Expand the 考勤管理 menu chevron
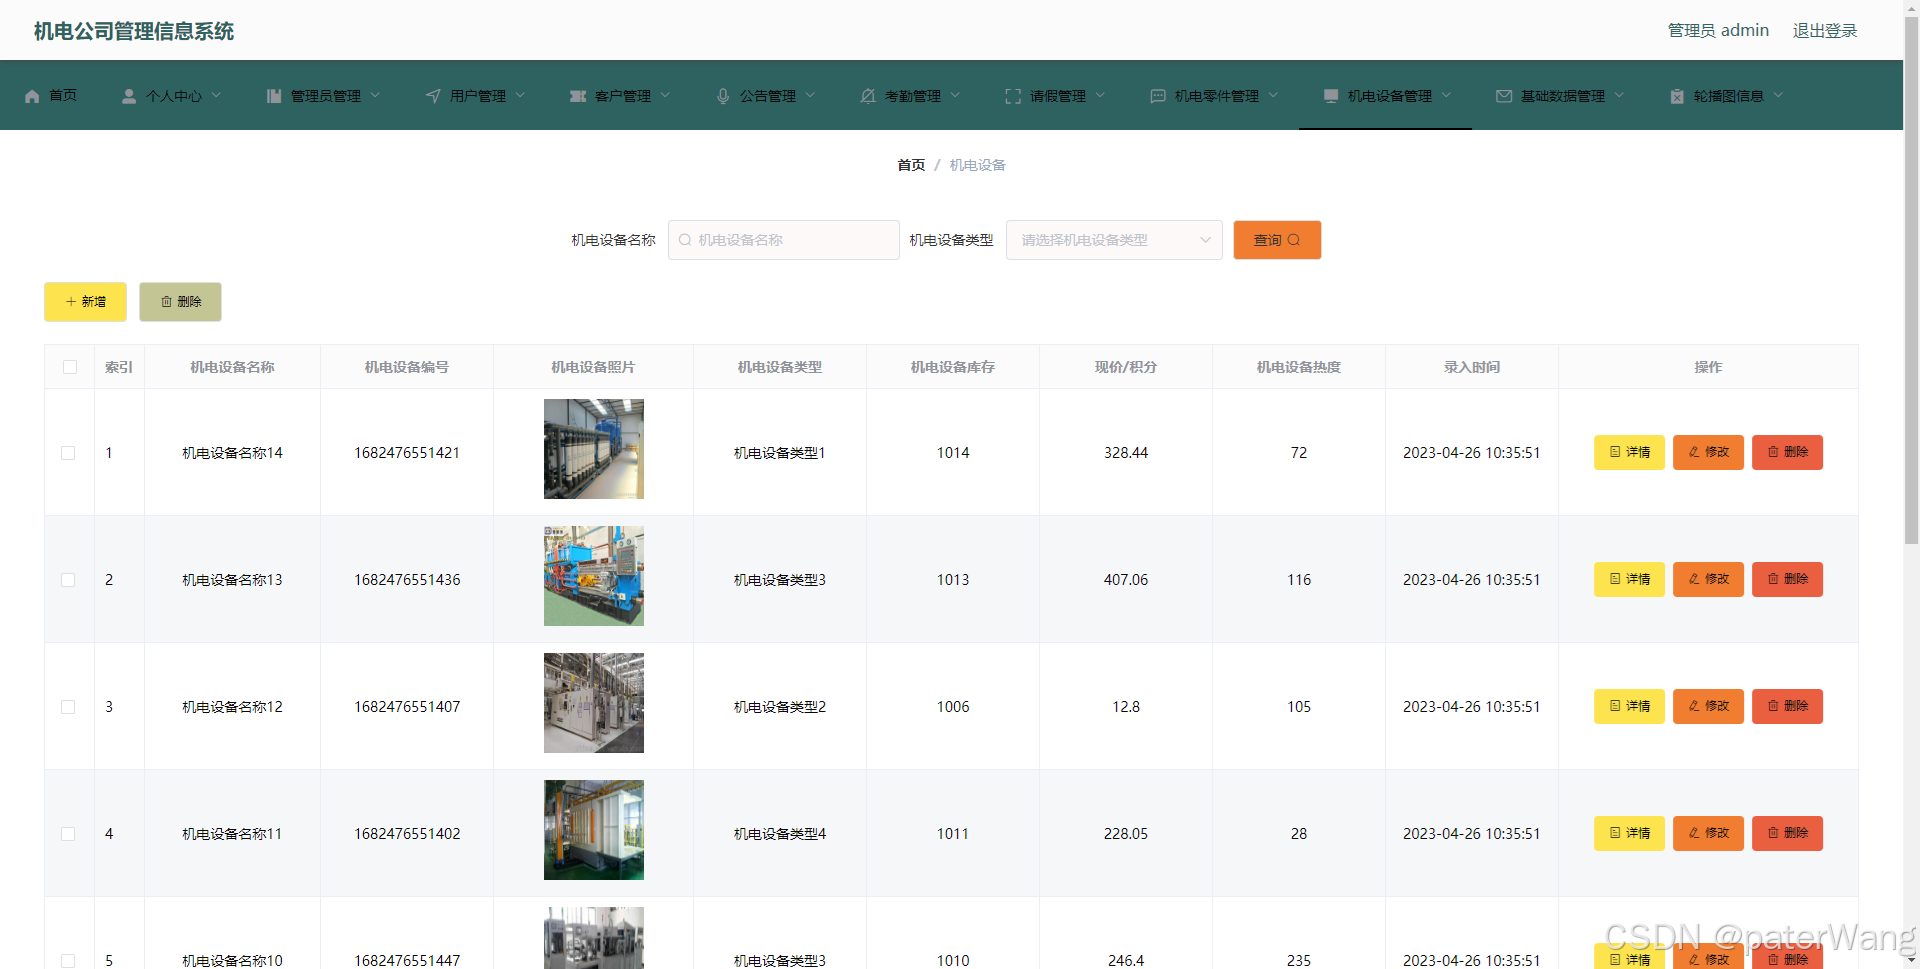Image resolution: width=1920 pixels, height=969 pixels. [955, 95]
